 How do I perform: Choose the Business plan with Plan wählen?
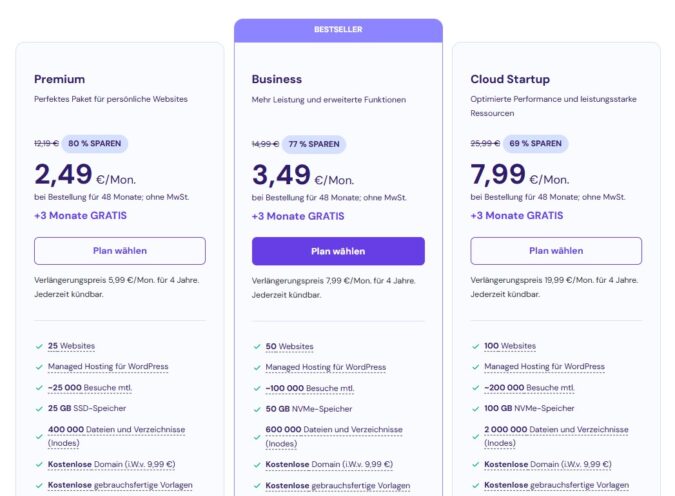pyautogui.click(x=338, y=251)
